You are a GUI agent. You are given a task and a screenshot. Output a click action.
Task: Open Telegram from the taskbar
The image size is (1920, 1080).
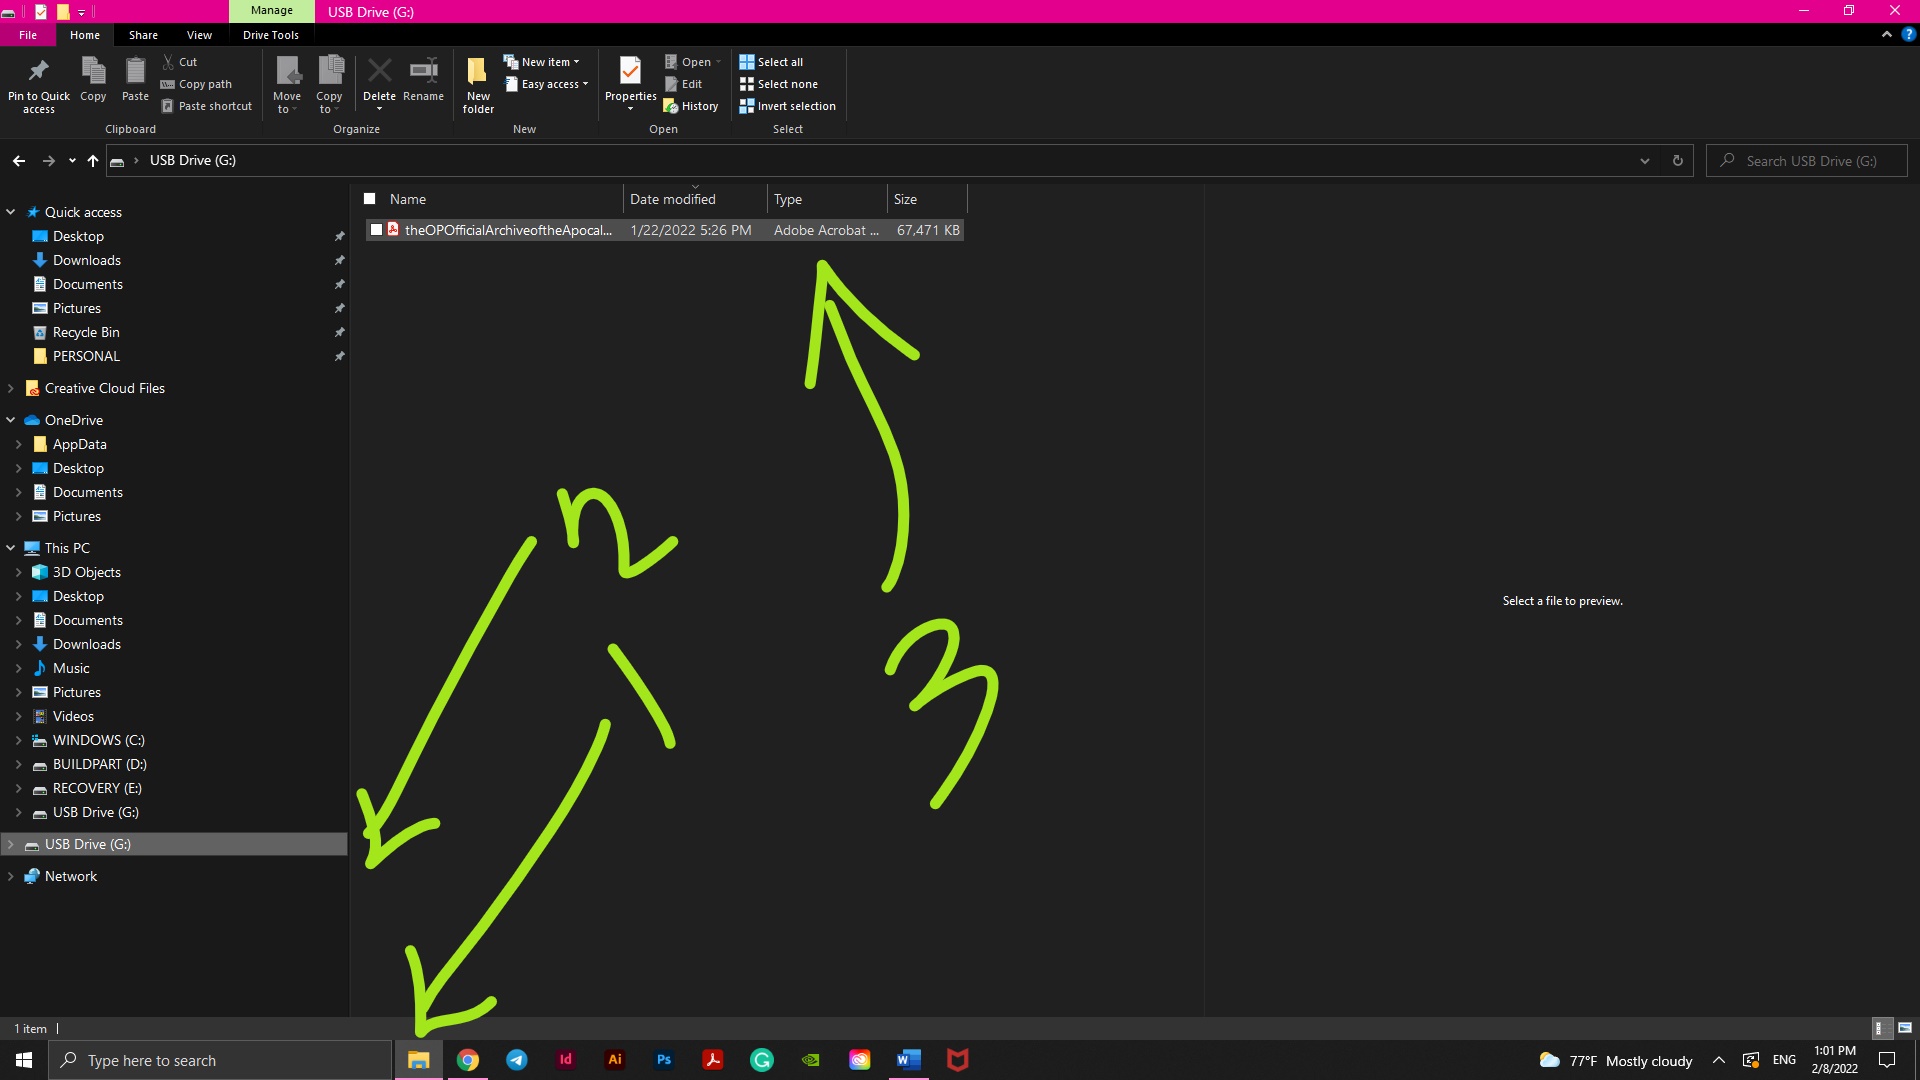pyautogui.click(x=517, y=1060)
